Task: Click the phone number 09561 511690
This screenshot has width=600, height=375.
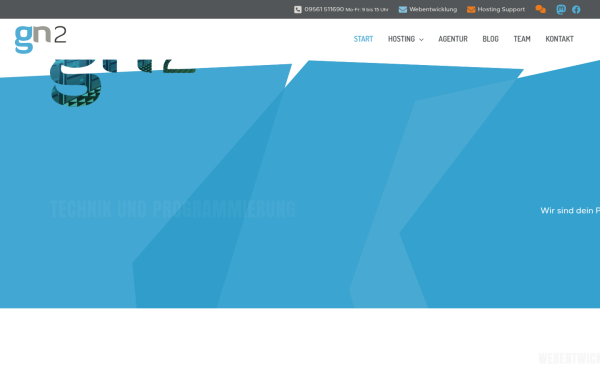Action: 324,9
